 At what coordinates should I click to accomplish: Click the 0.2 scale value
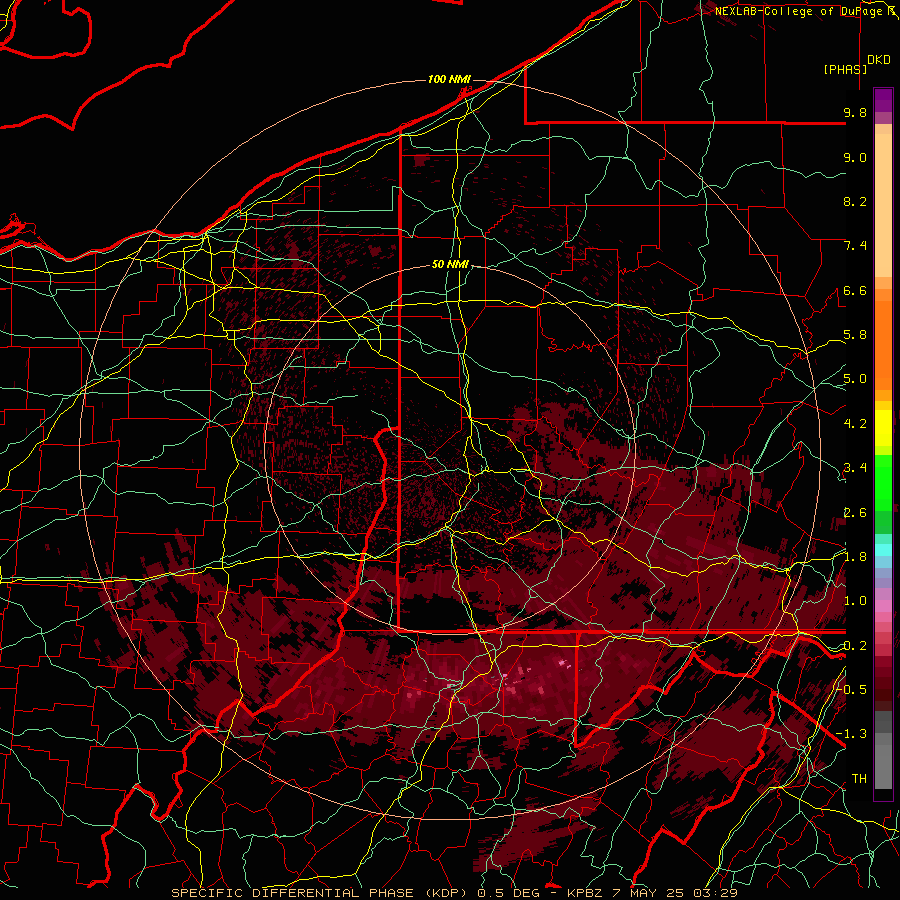click(855, 646)
